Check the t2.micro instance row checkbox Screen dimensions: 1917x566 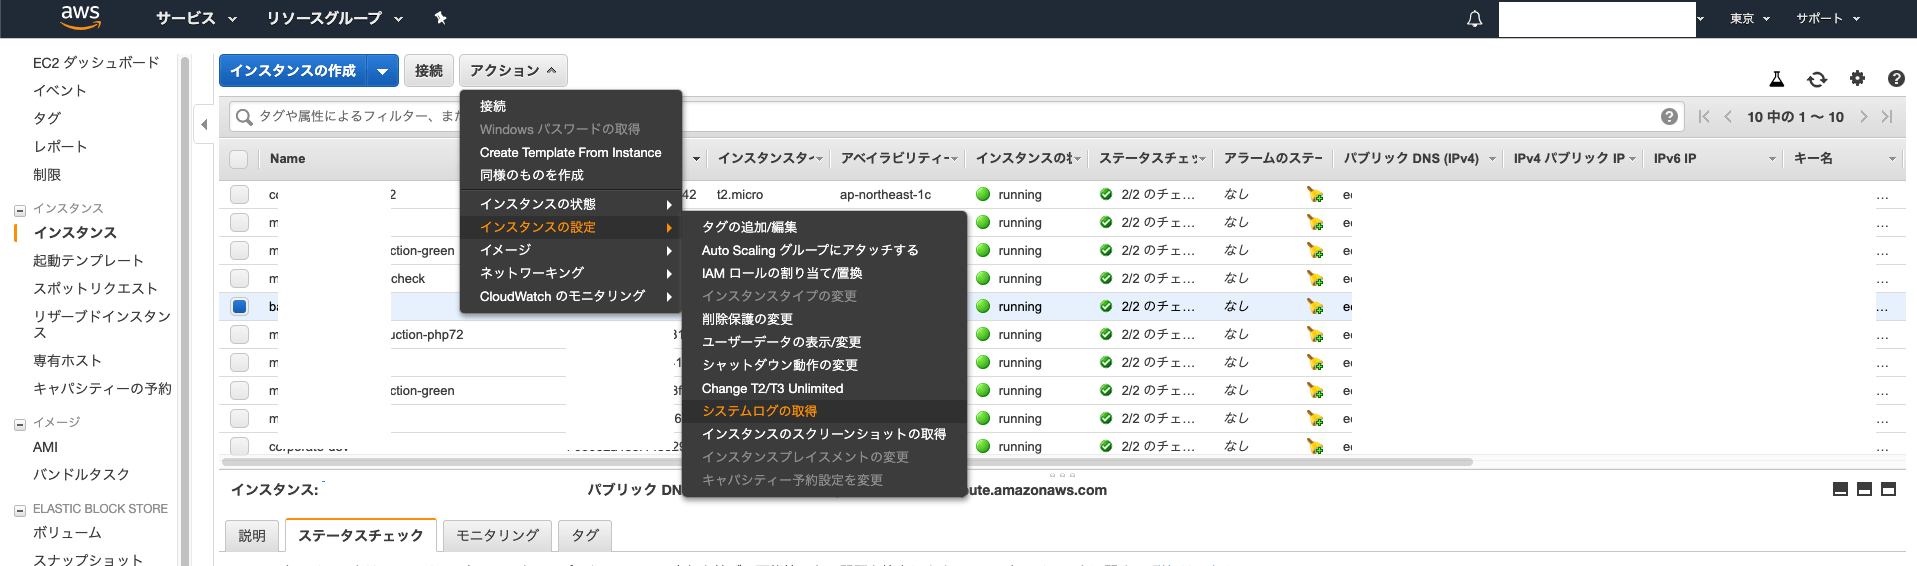coord(239,194)
